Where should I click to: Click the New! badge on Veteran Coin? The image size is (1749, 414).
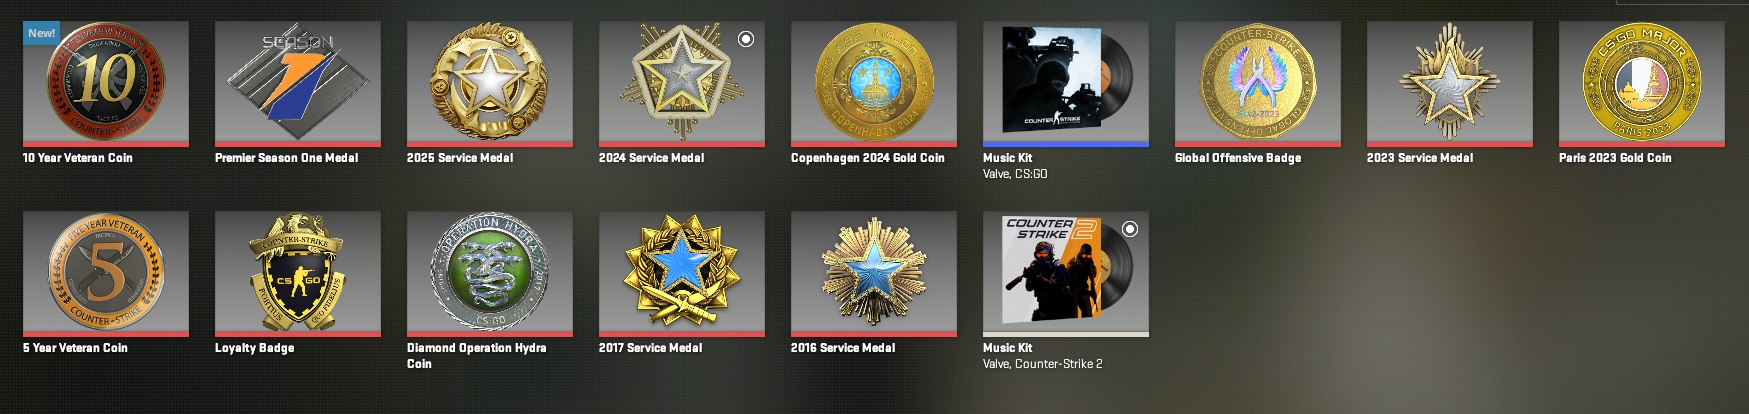point(42,33)
